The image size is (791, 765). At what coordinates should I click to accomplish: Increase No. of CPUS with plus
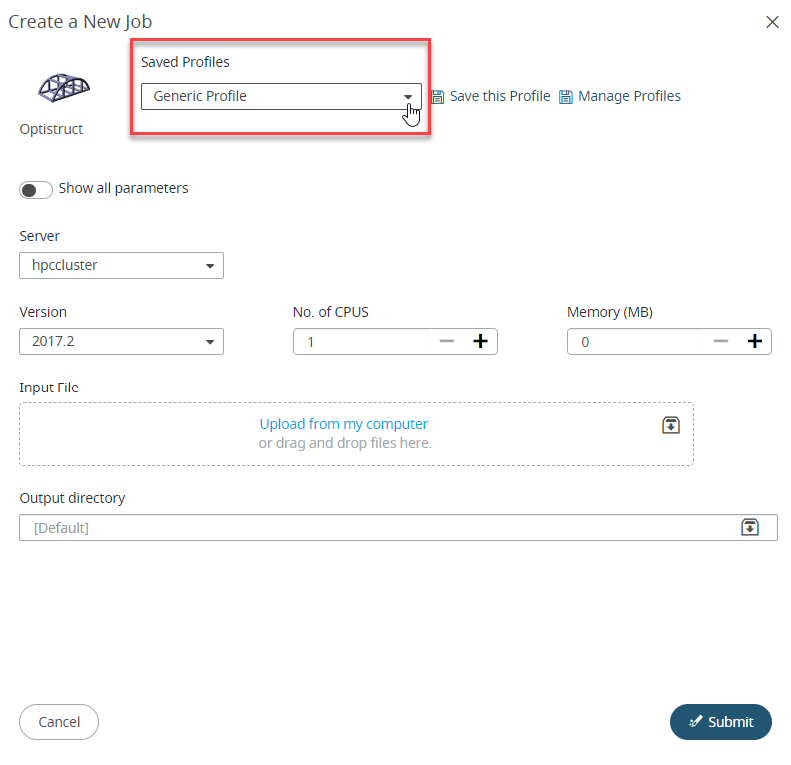[480, 342]
